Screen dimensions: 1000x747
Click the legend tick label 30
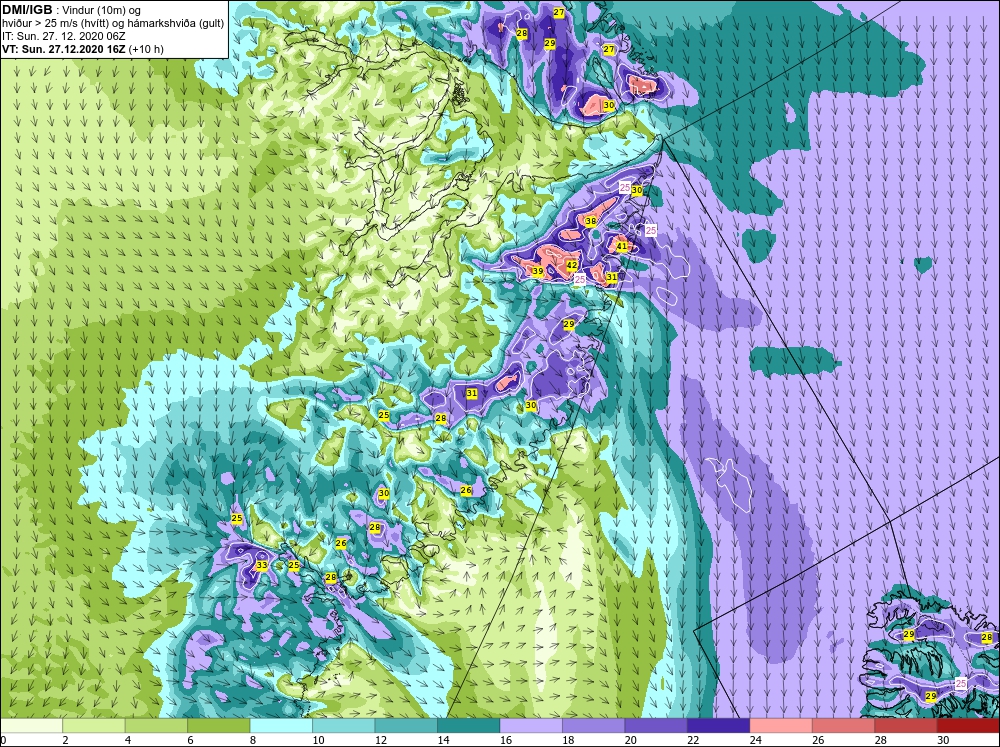pos(943,740)
